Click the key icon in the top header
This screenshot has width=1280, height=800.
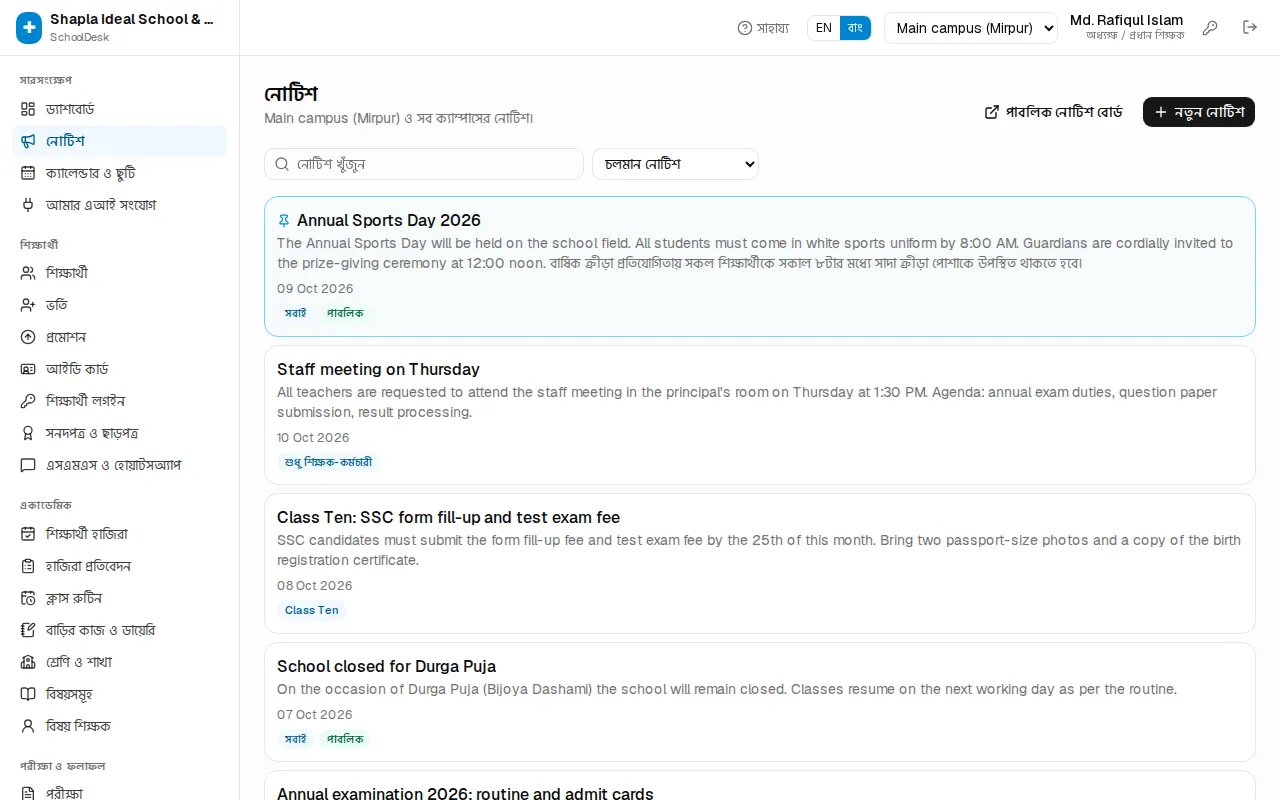[1210, 28]
